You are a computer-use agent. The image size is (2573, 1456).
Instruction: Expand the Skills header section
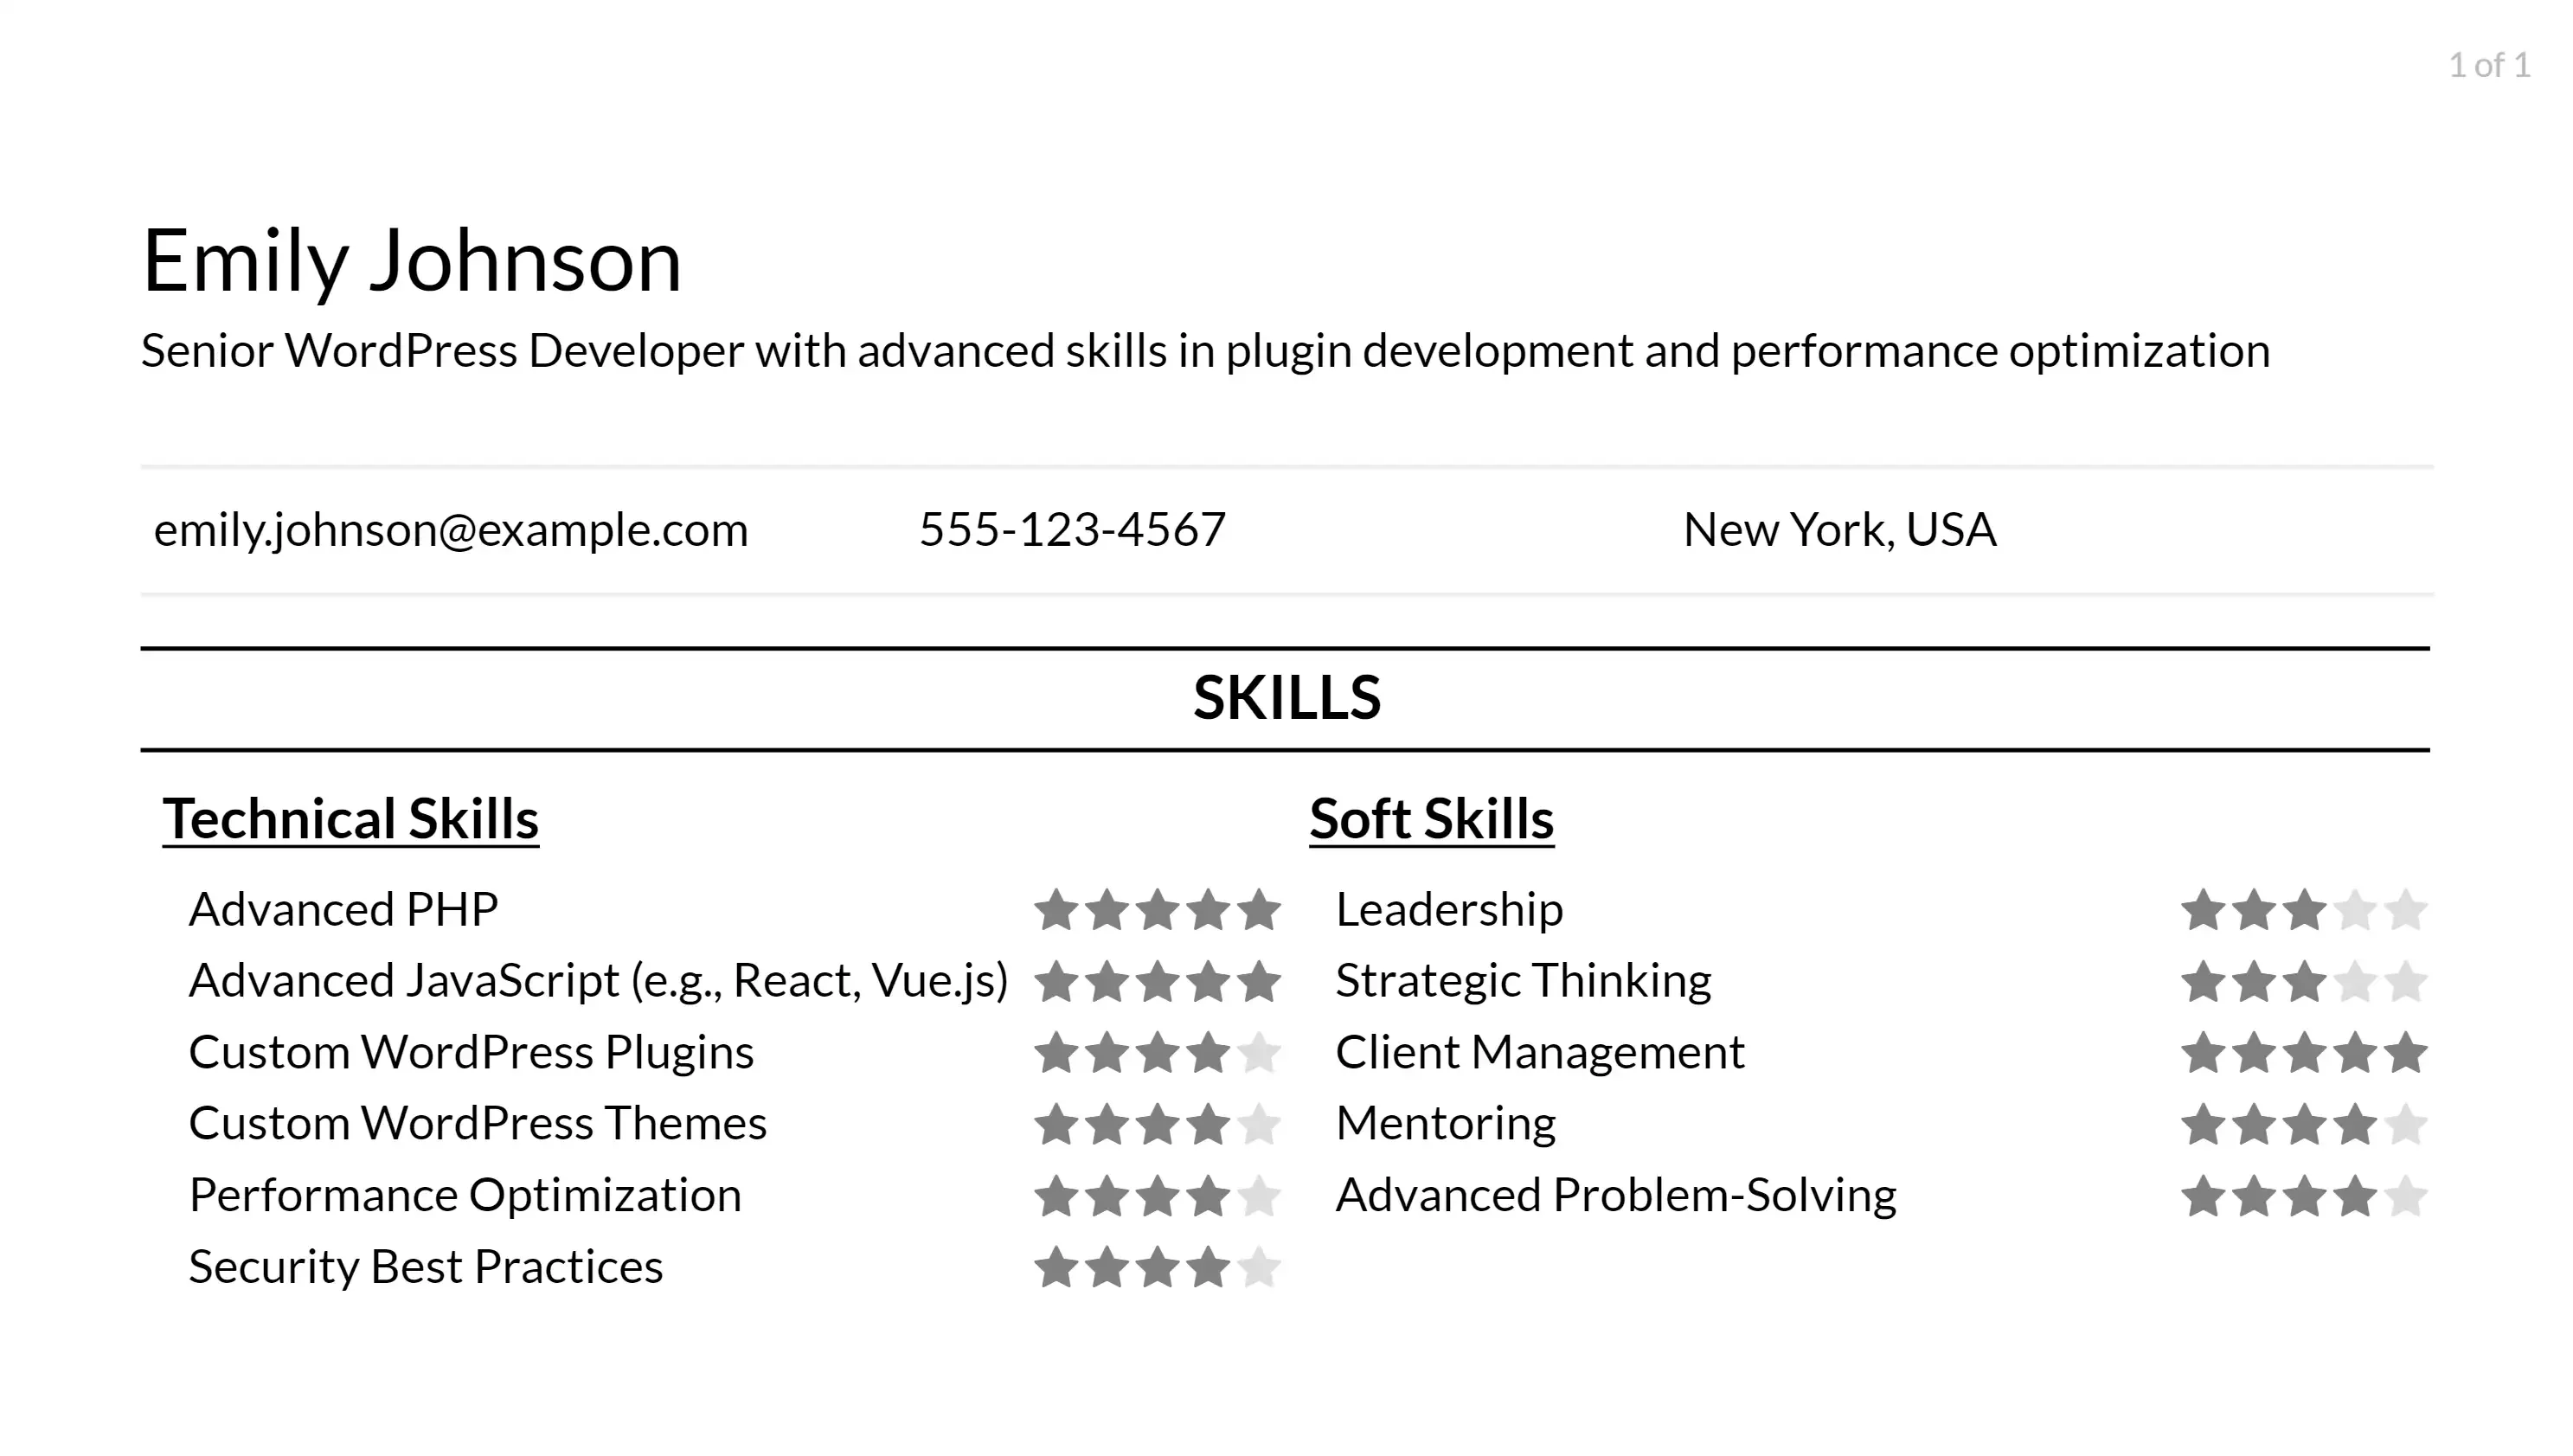(1285, 696)
